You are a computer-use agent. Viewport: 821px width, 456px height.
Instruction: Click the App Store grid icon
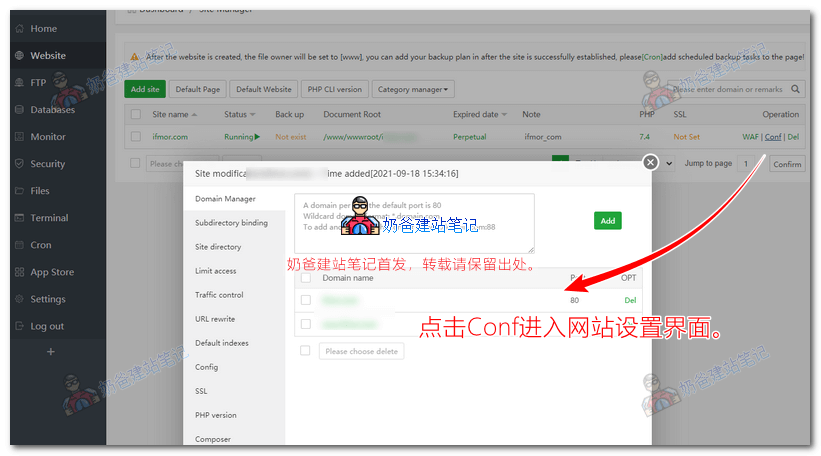click(x=20, y=272)
